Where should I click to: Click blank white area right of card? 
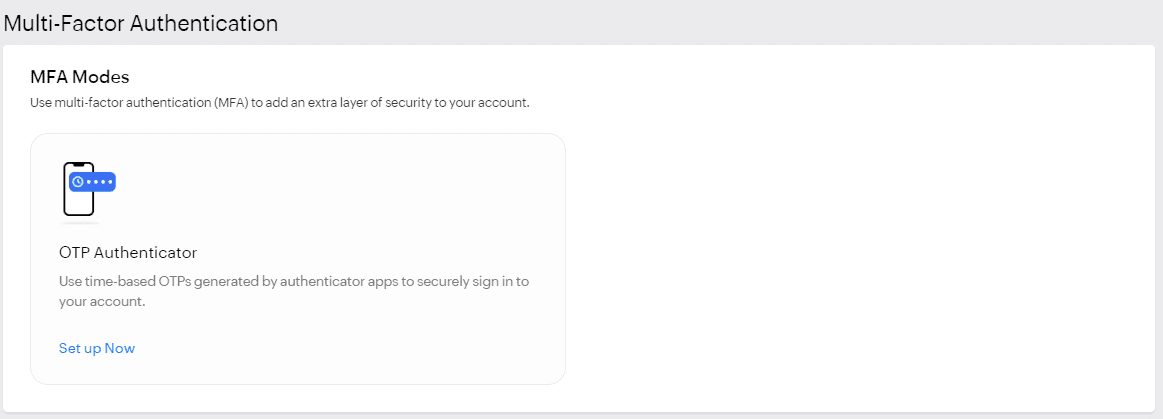coord(850,250)
